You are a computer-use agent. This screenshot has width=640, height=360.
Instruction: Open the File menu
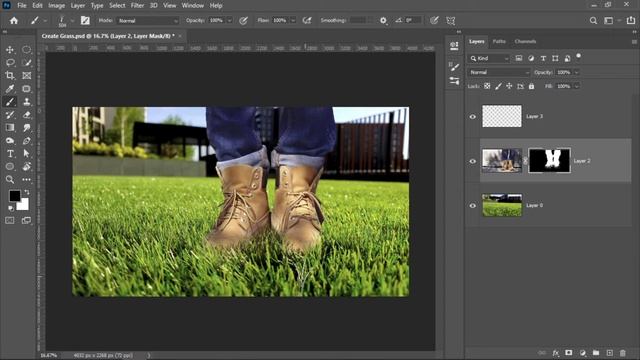tap(22, 5)
